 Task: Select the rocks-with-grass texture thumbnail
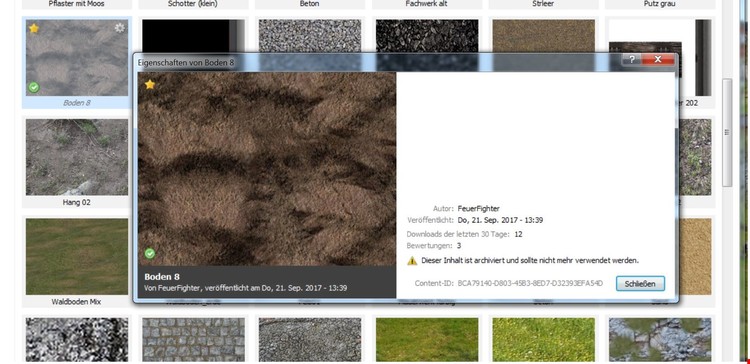pos(660,340)
